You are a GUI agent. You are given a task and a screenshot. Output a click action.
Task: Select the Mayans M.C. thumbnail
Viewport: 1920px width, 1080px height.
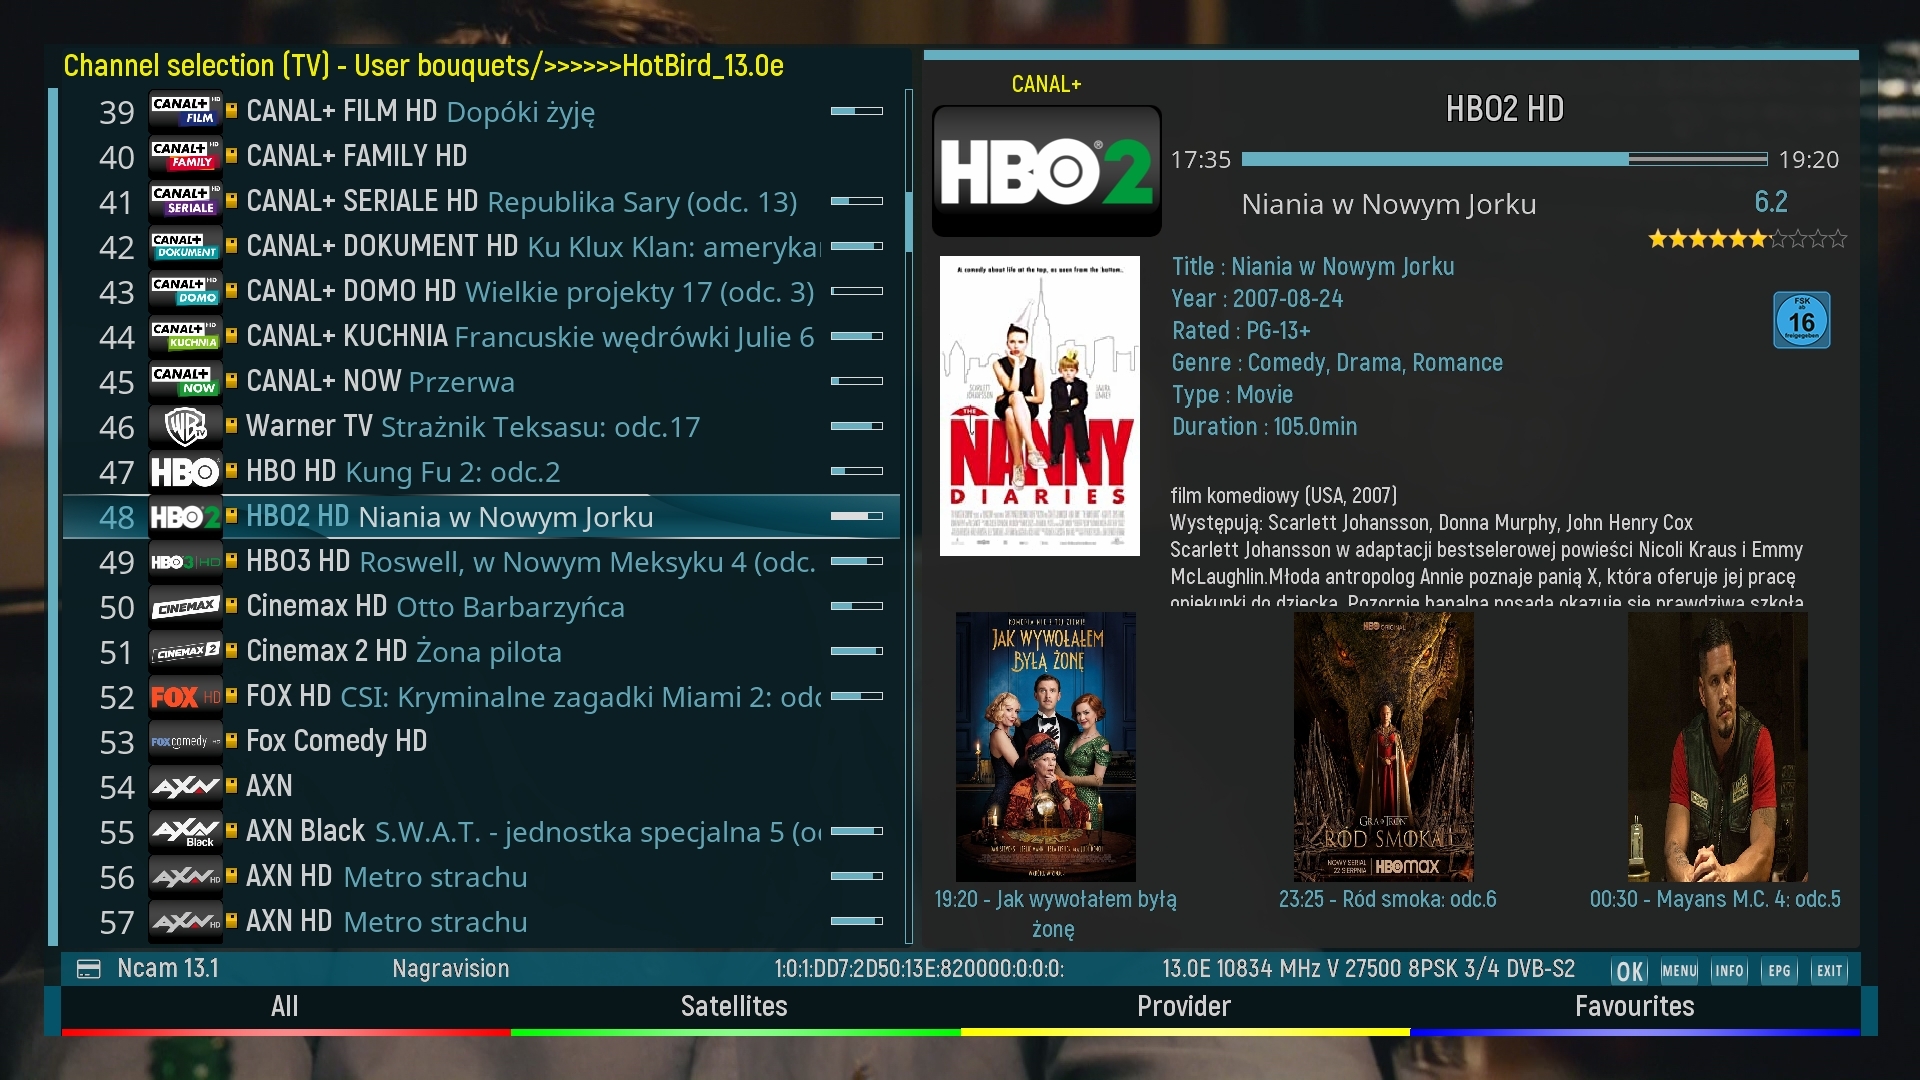(x=1718, y=747)
